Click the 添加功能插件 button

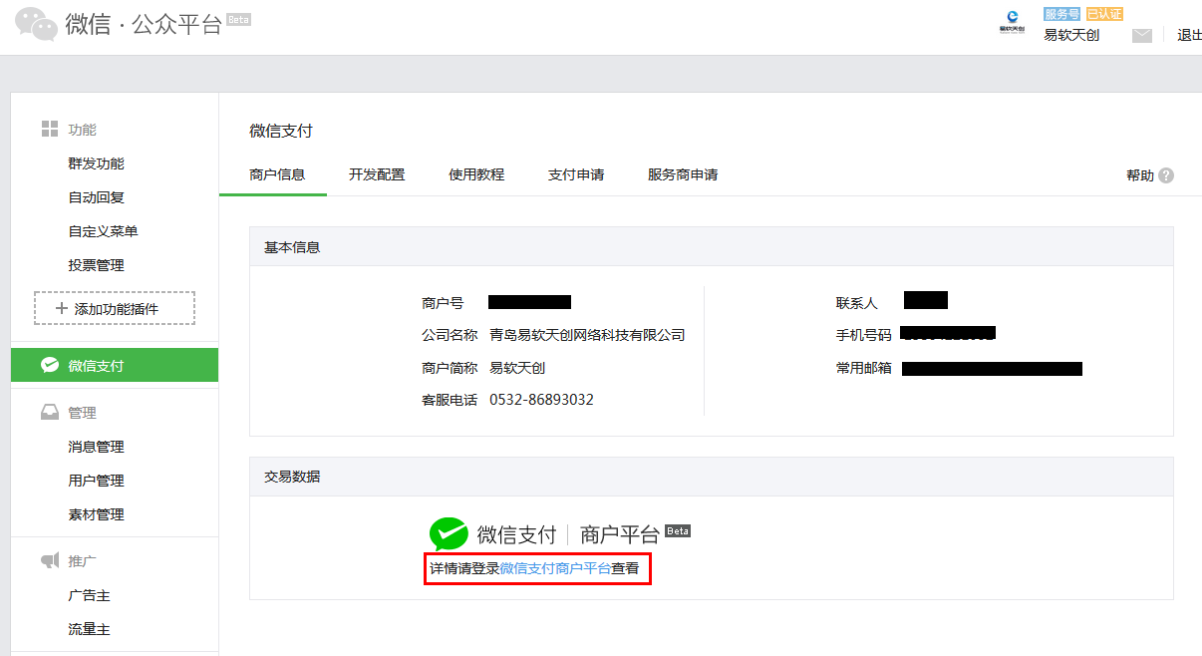point(115,308)
